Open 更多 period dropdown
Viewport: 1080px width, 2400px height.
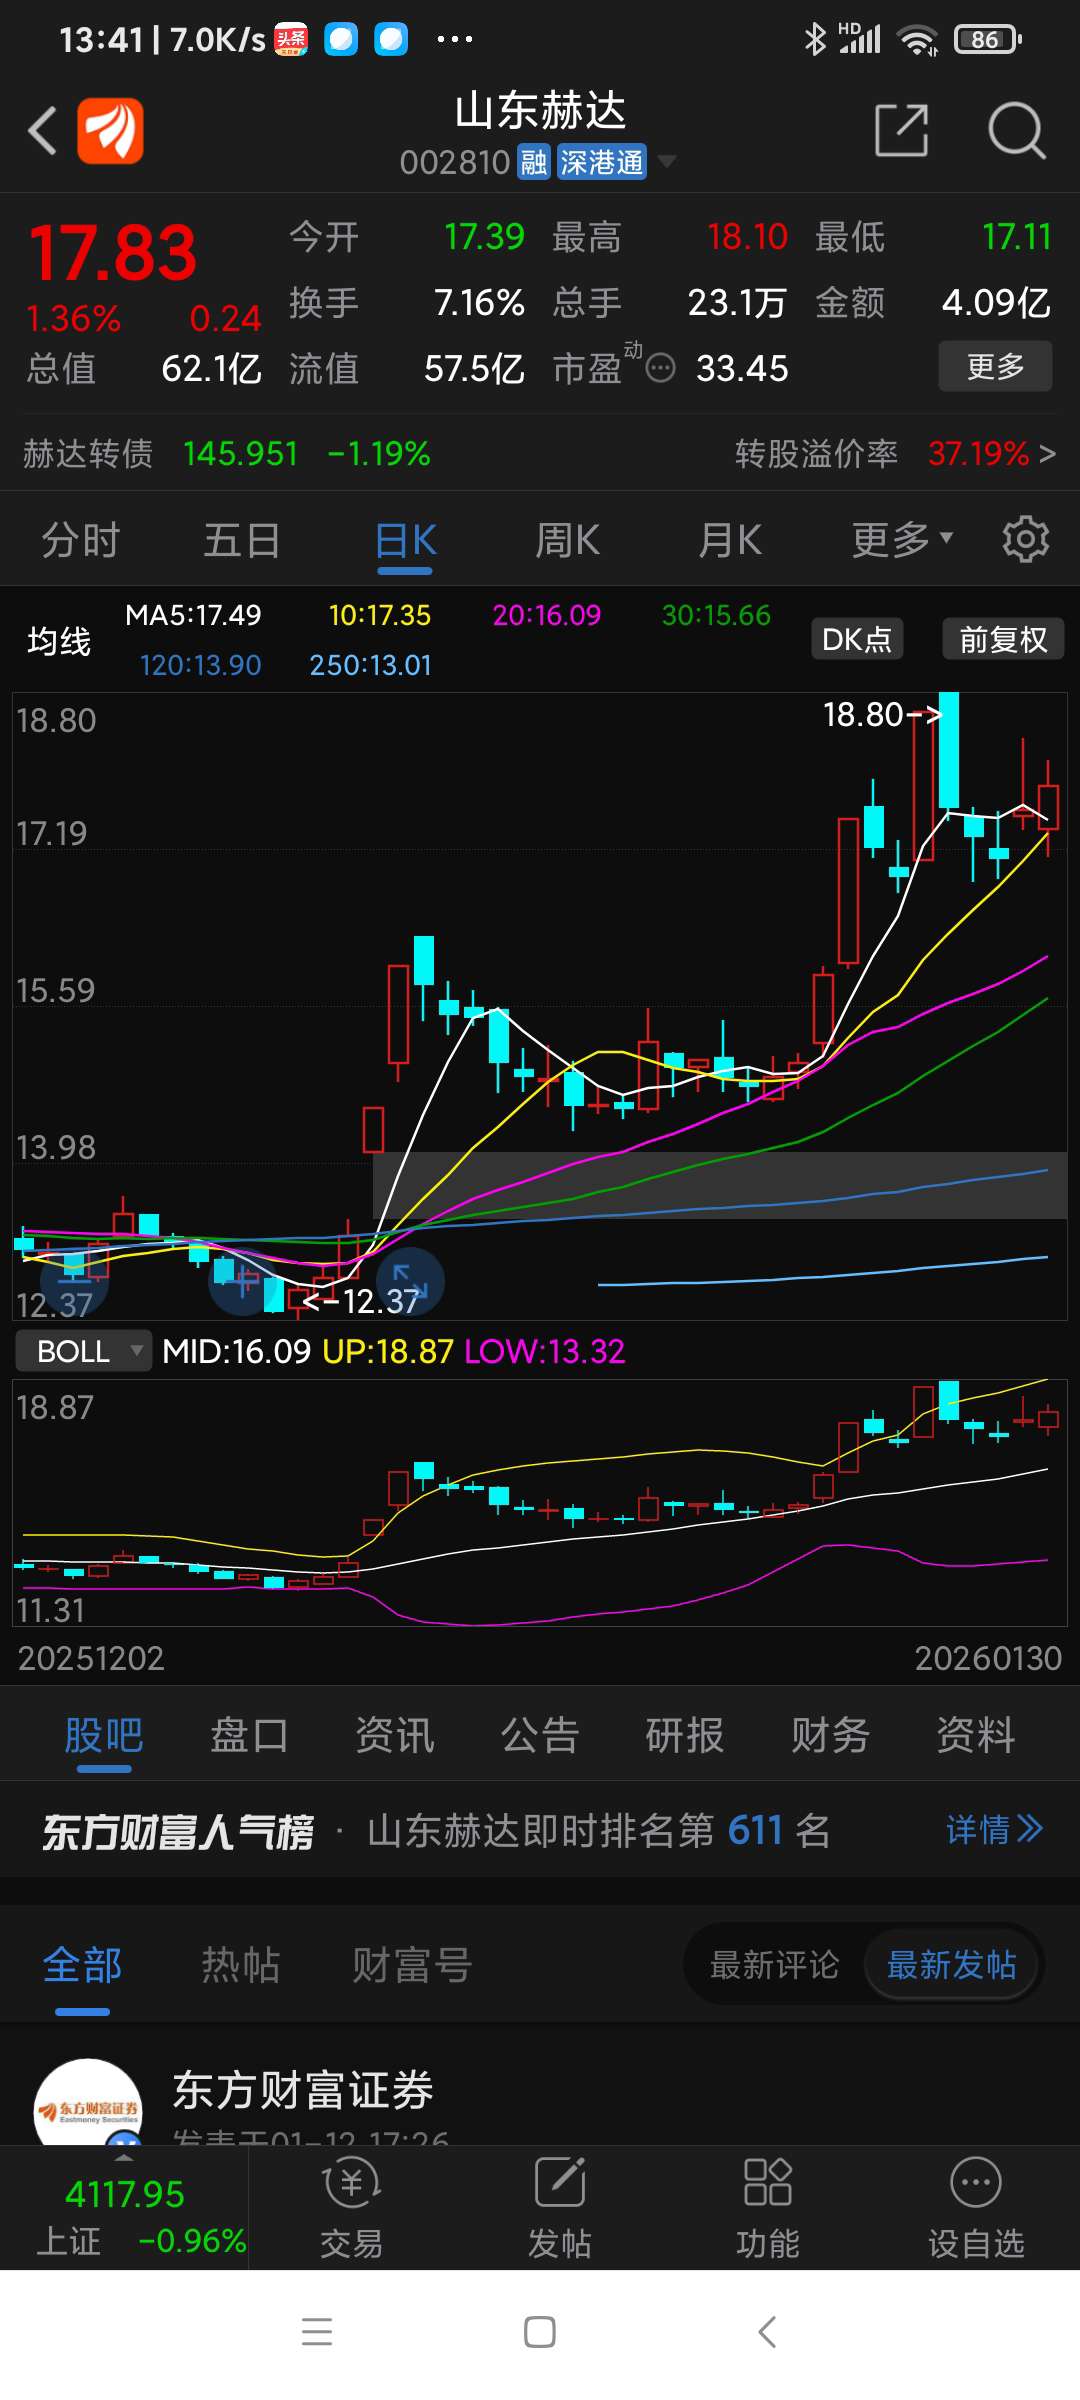coord(902,540)
